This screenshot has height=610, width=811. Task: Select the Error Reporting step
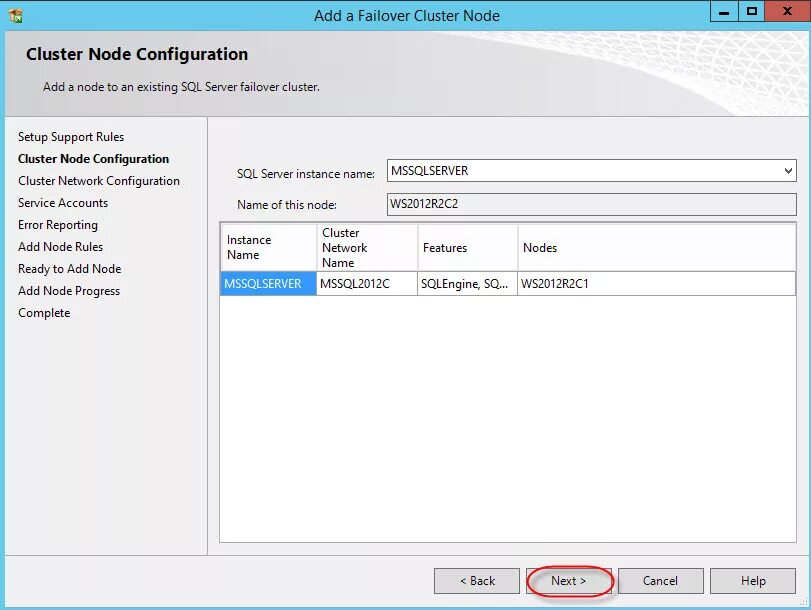[57, 225]
